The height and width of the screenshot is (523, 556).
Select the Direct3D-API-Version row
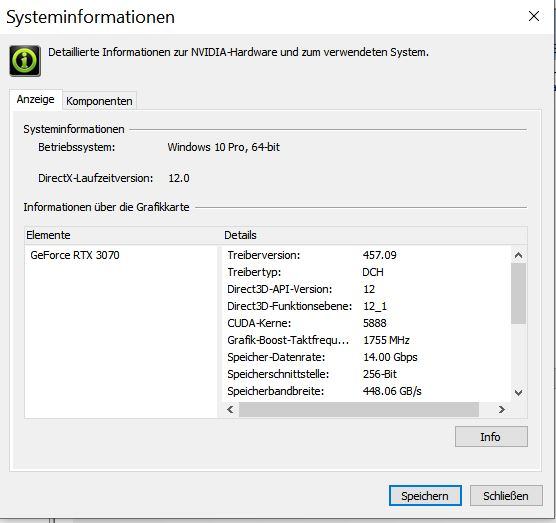click(280, 289)
